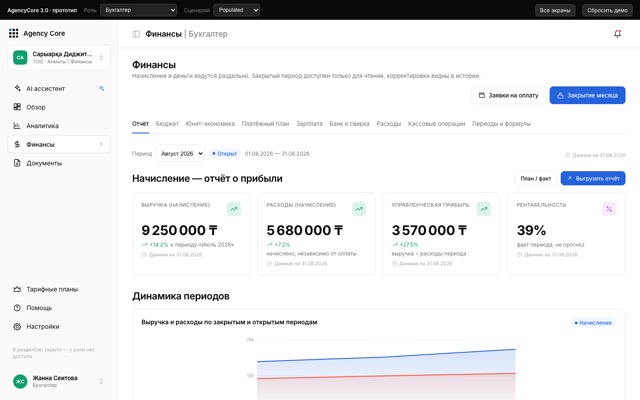Click the Сбросить демо button
This screenshot has height=400, width=640.
pos(607,10)
